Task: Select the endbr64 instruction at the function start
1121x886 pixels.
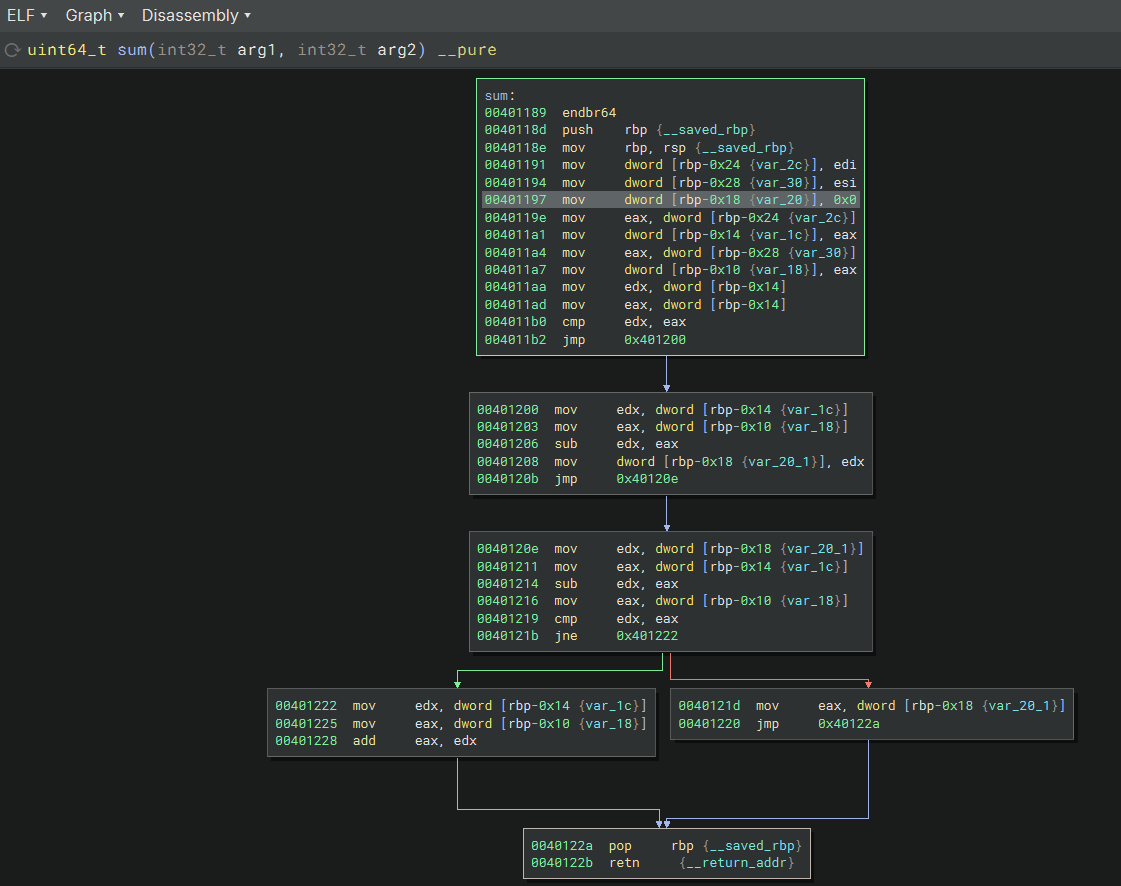Action: click(589, 112)
